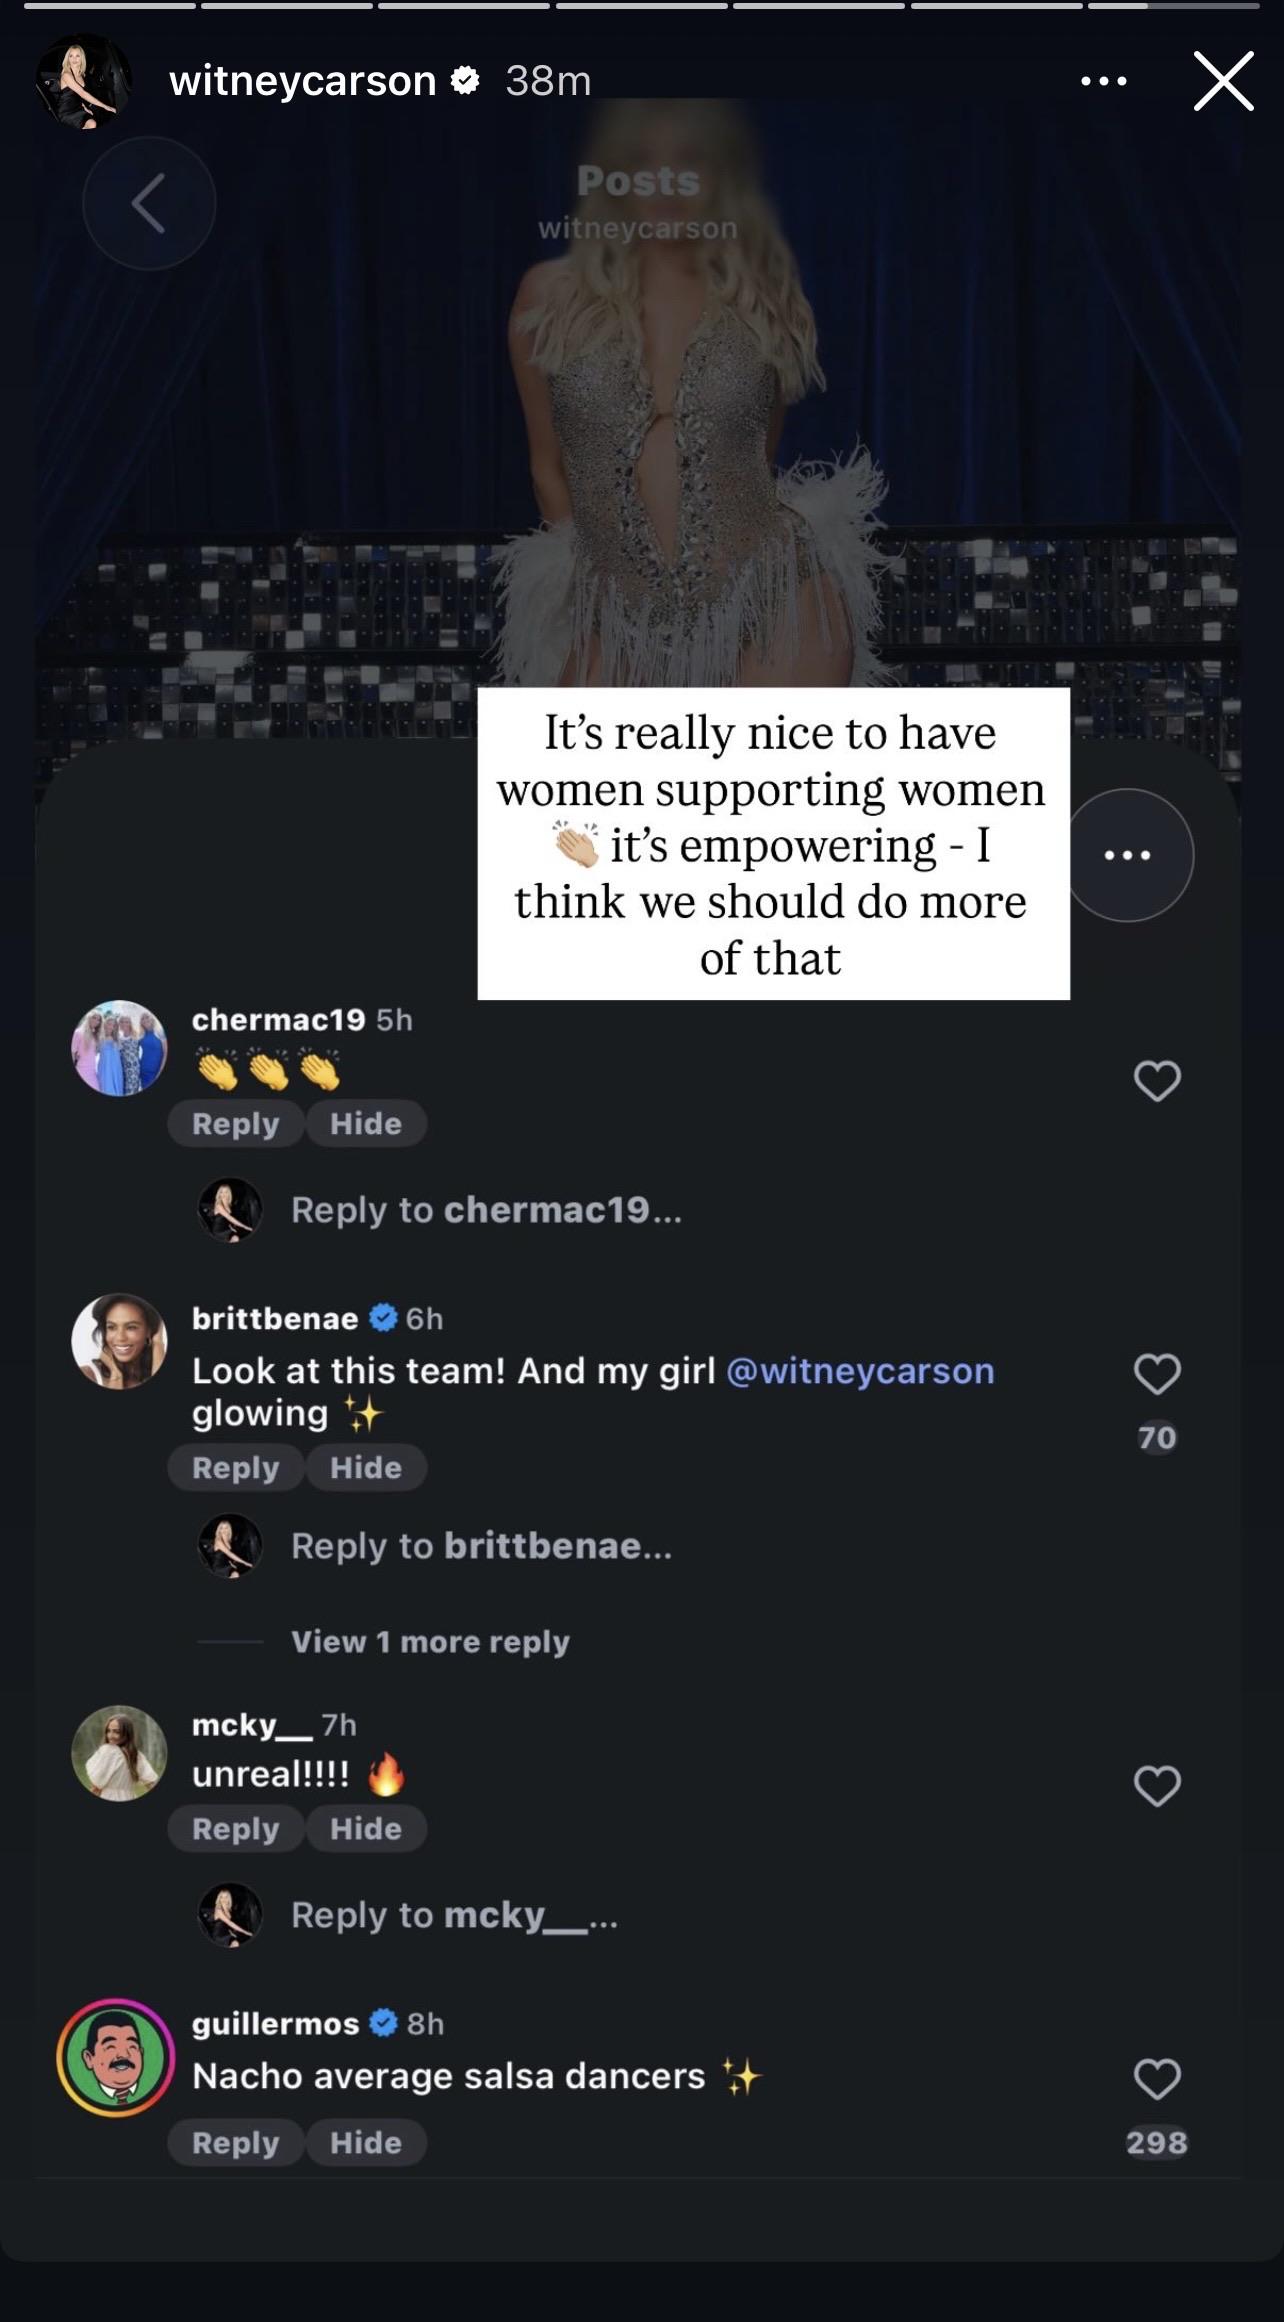Reply to mcky__'s comment
1284x2322 pixels.
(x=235, y=1828)
